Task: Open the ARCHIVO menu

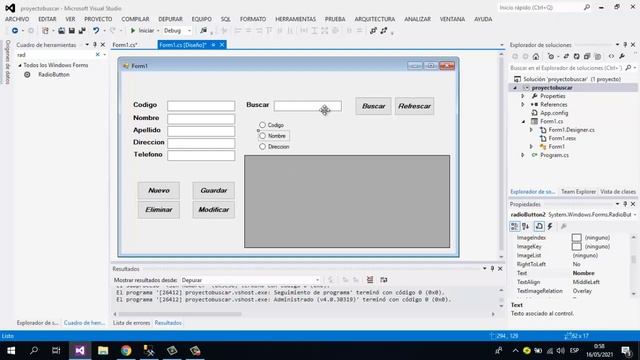Action: [x=17, y=19]
